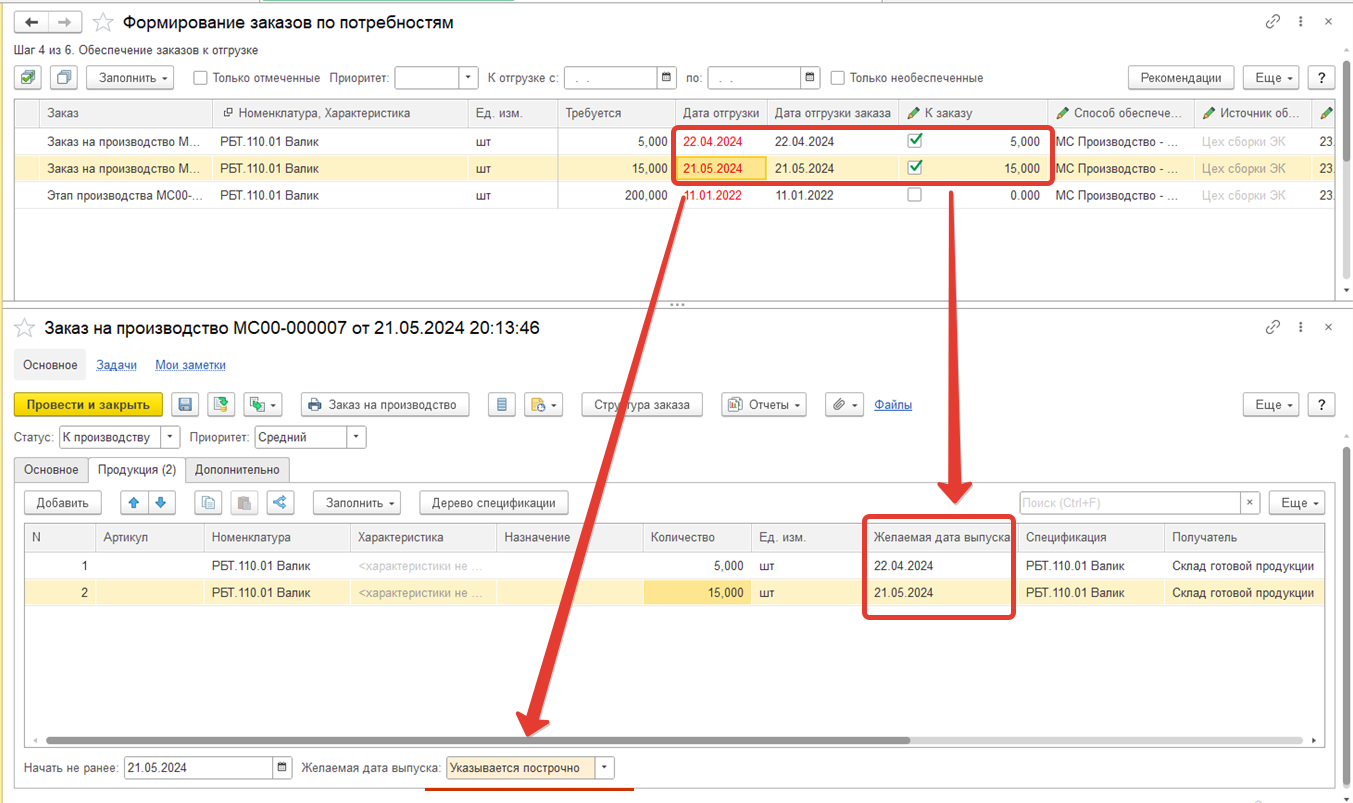
Task: Go back with the left arrow button
Action: coord(31,22)
